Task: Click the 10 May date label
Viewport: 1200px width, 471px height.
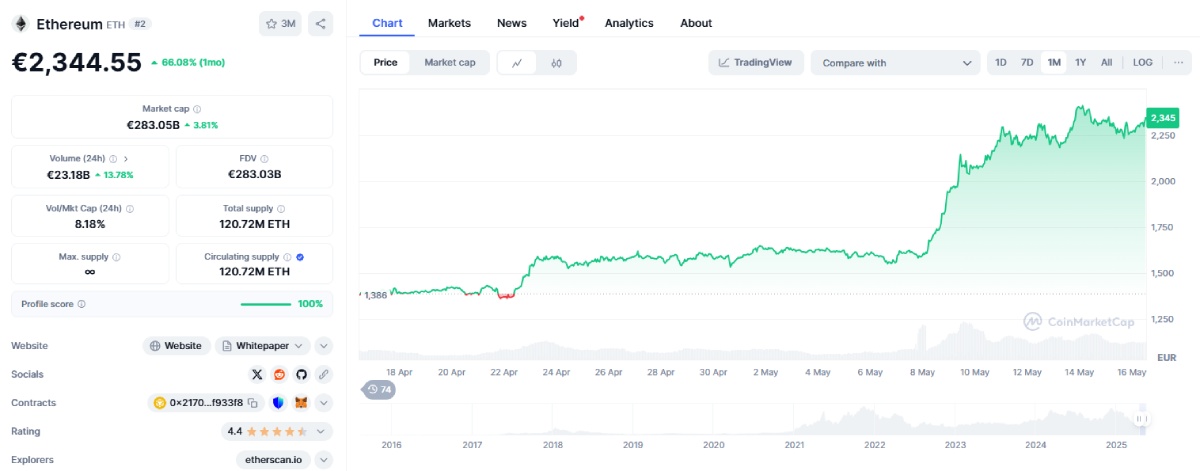Action: click(x=974, y=372)
